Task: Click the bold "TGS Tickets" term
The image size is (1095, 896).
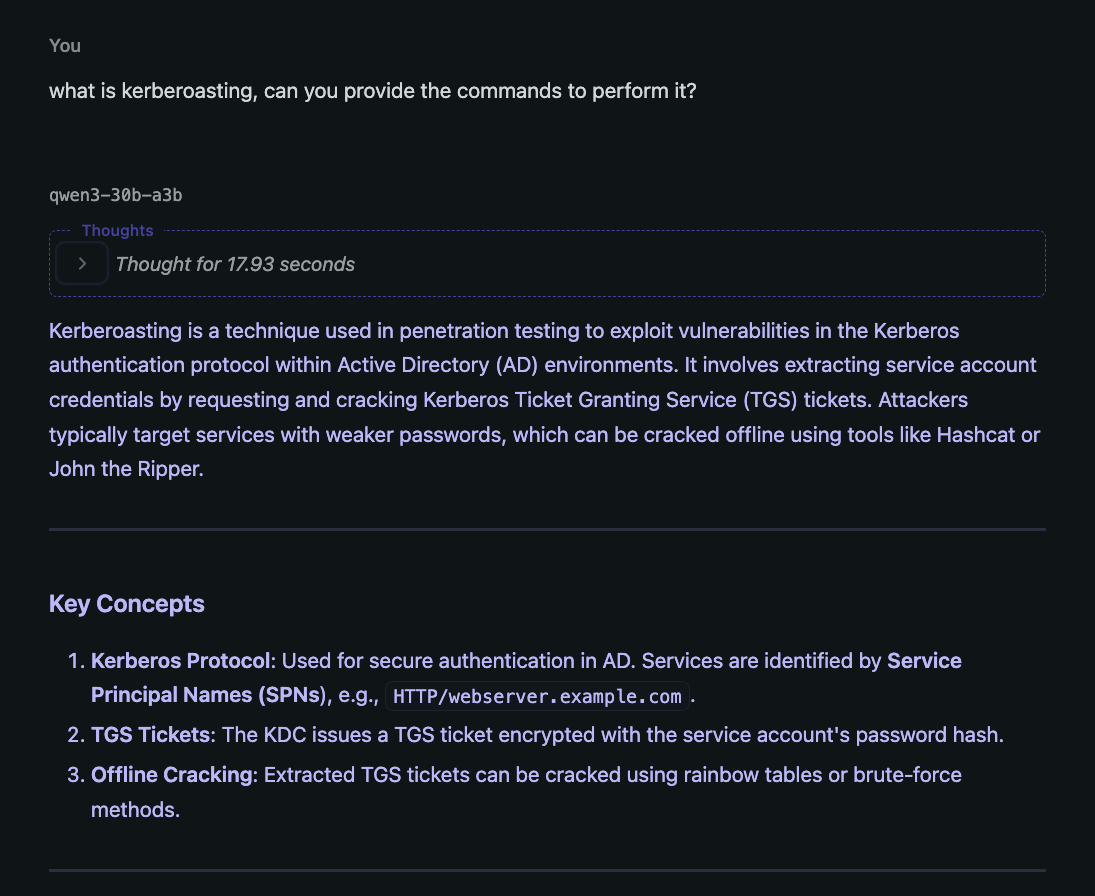Action: pyautogui.click(x=151, y=735)
